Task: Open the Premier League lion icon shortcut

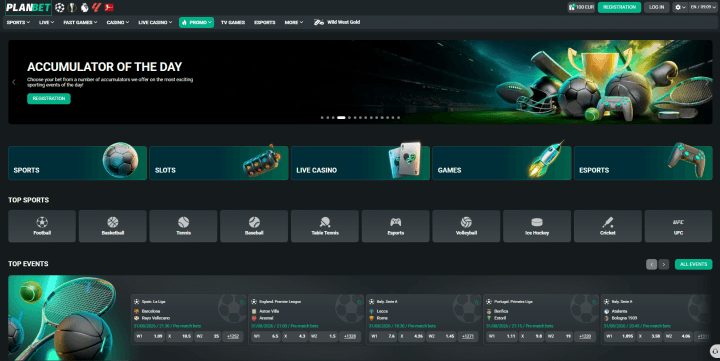Action: point(84,7)
